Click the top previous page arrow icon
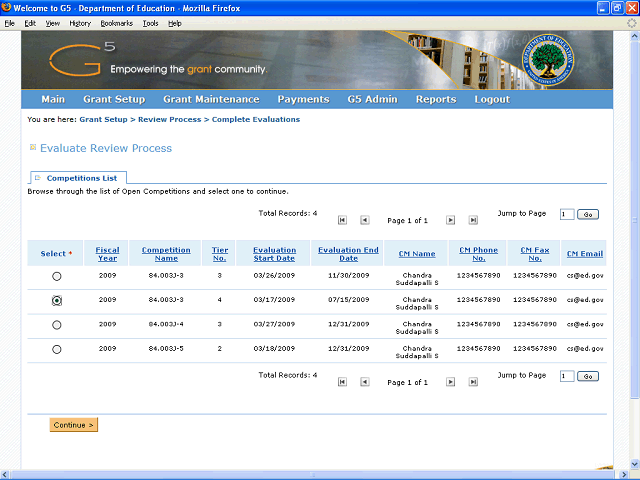 364,219
